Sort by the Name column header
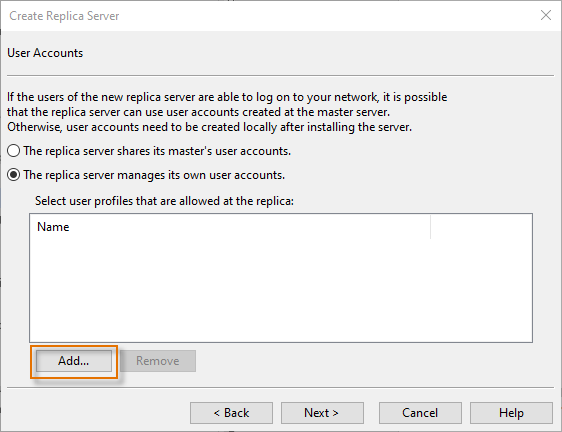 (x=230, y=227)
